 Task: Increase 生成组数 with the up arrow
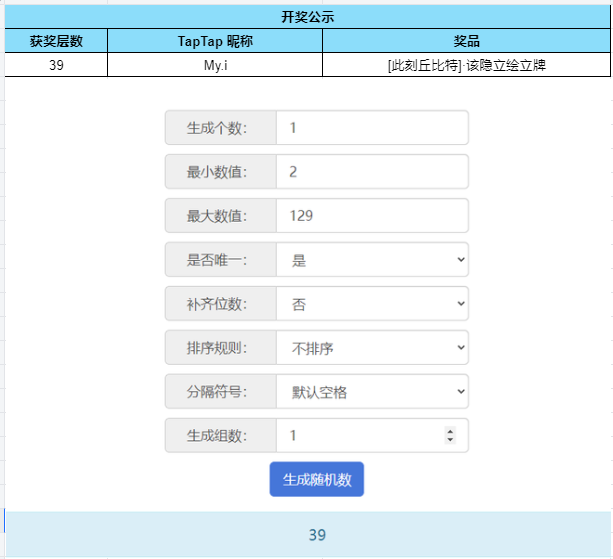450,432
